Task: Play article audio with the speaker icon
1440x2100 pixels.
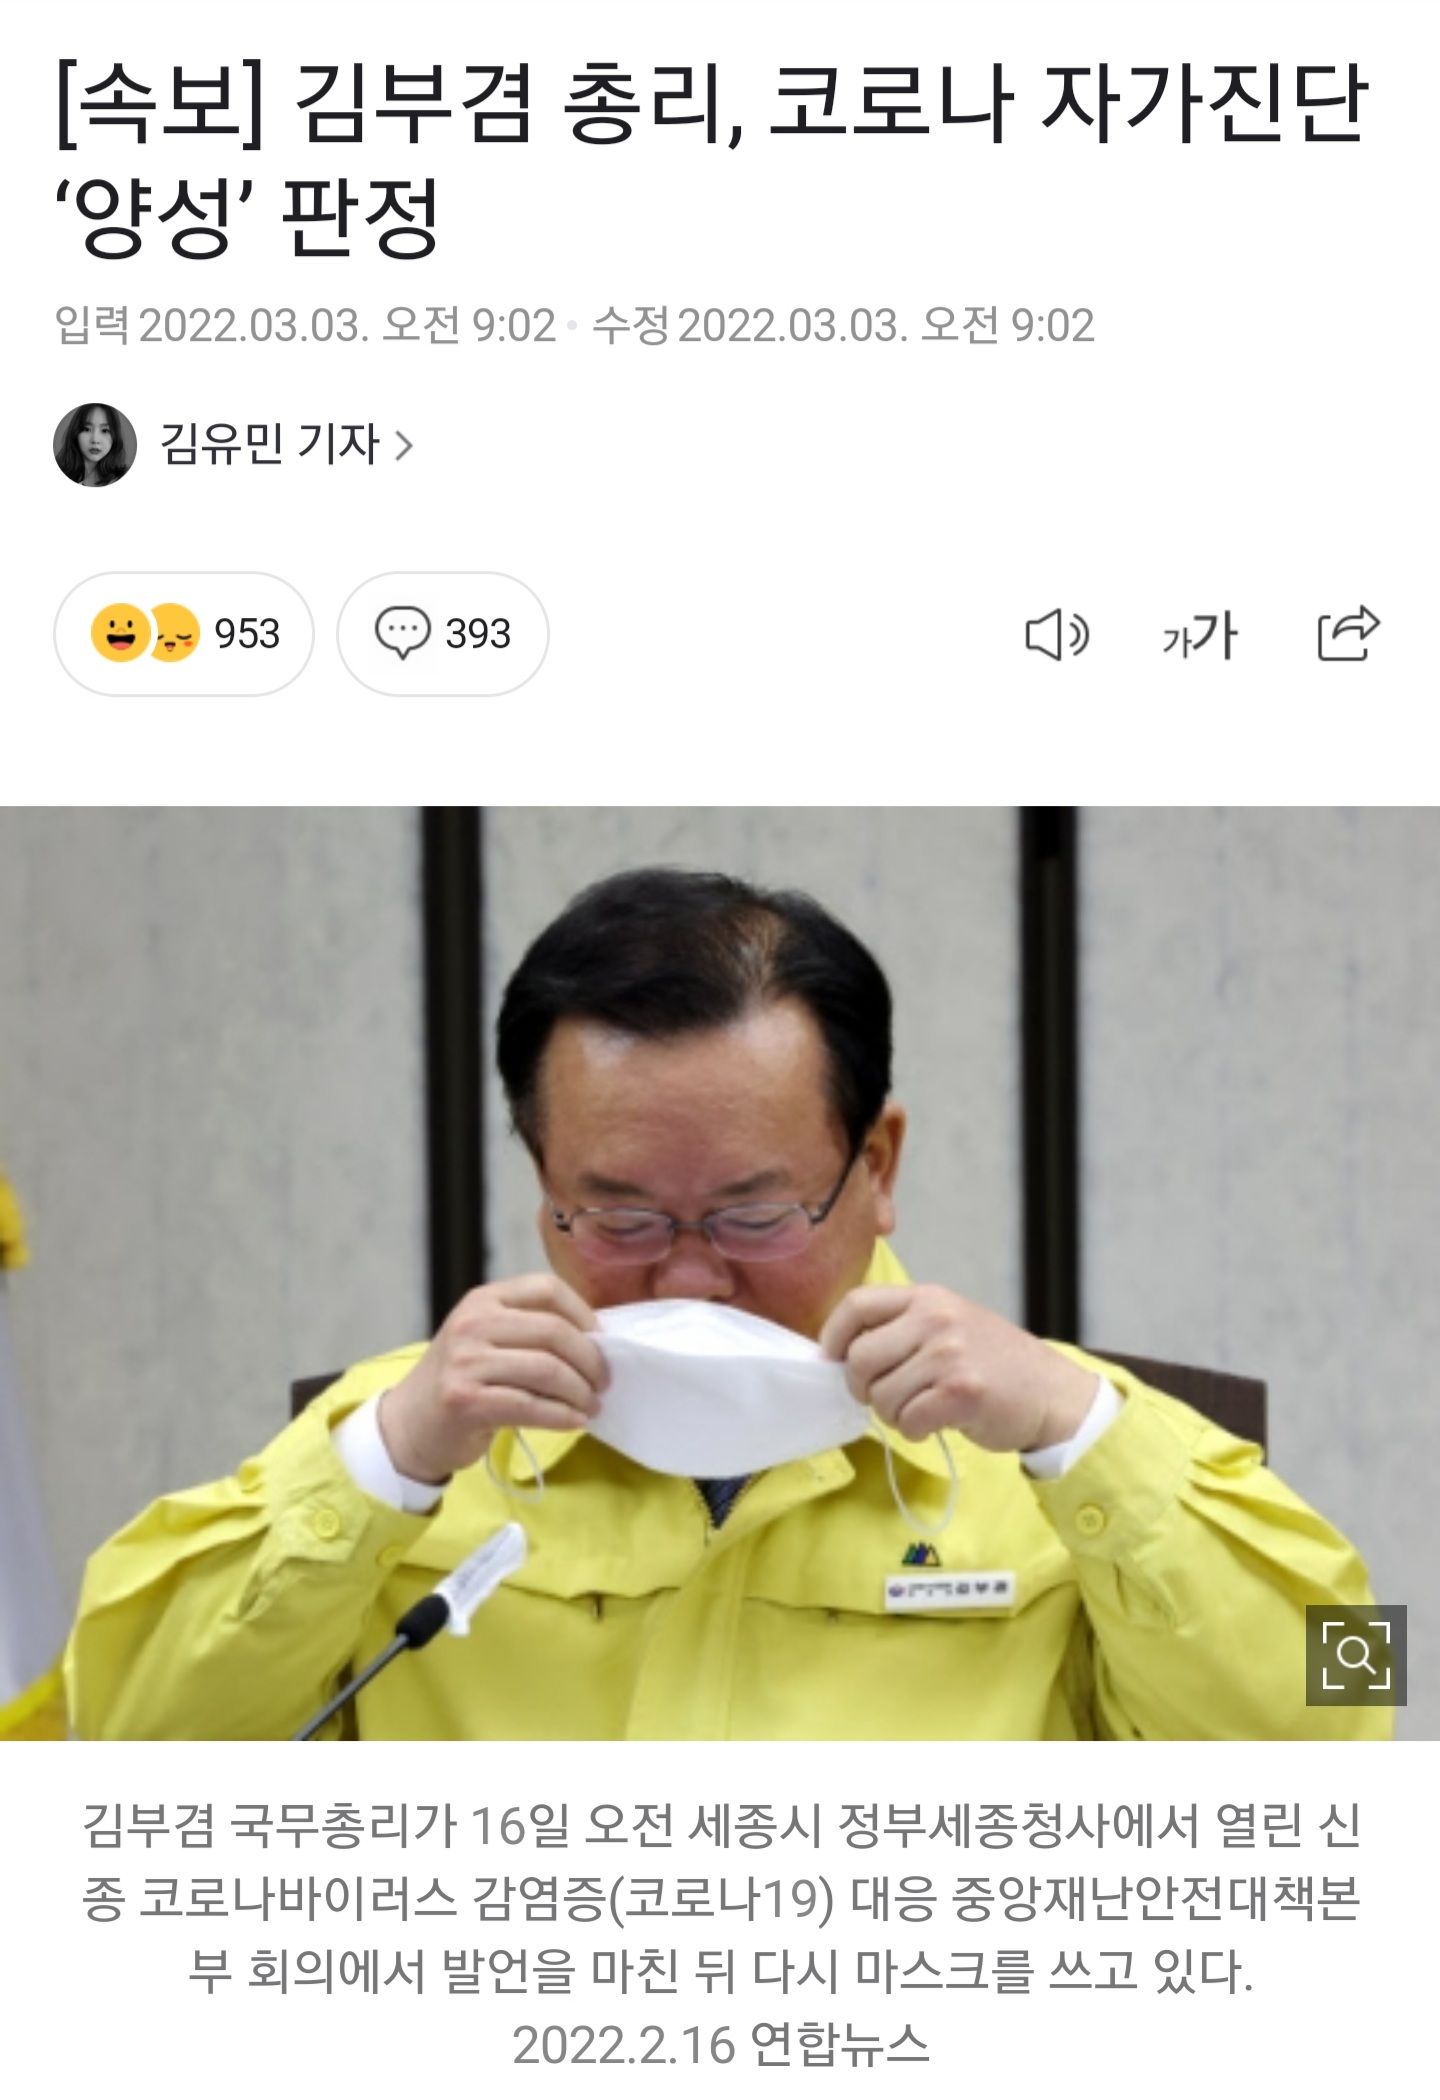Action: click(x=1057, y=635)
